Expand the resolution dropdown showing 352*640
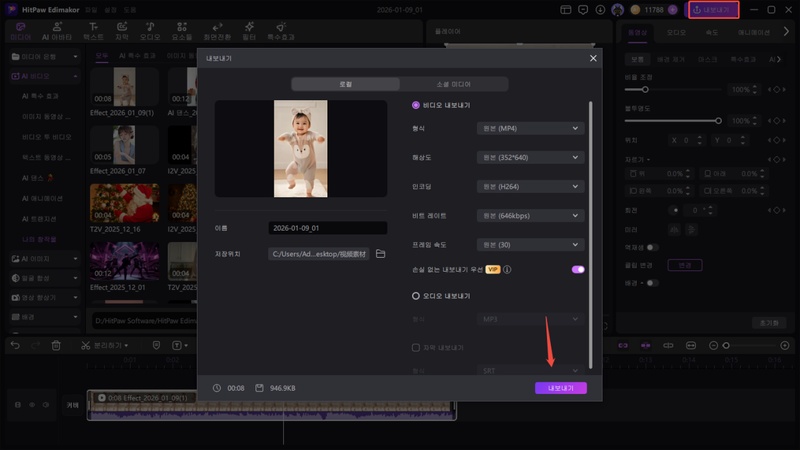The width and height of the screenshot is (800, 450). (529, 157)
